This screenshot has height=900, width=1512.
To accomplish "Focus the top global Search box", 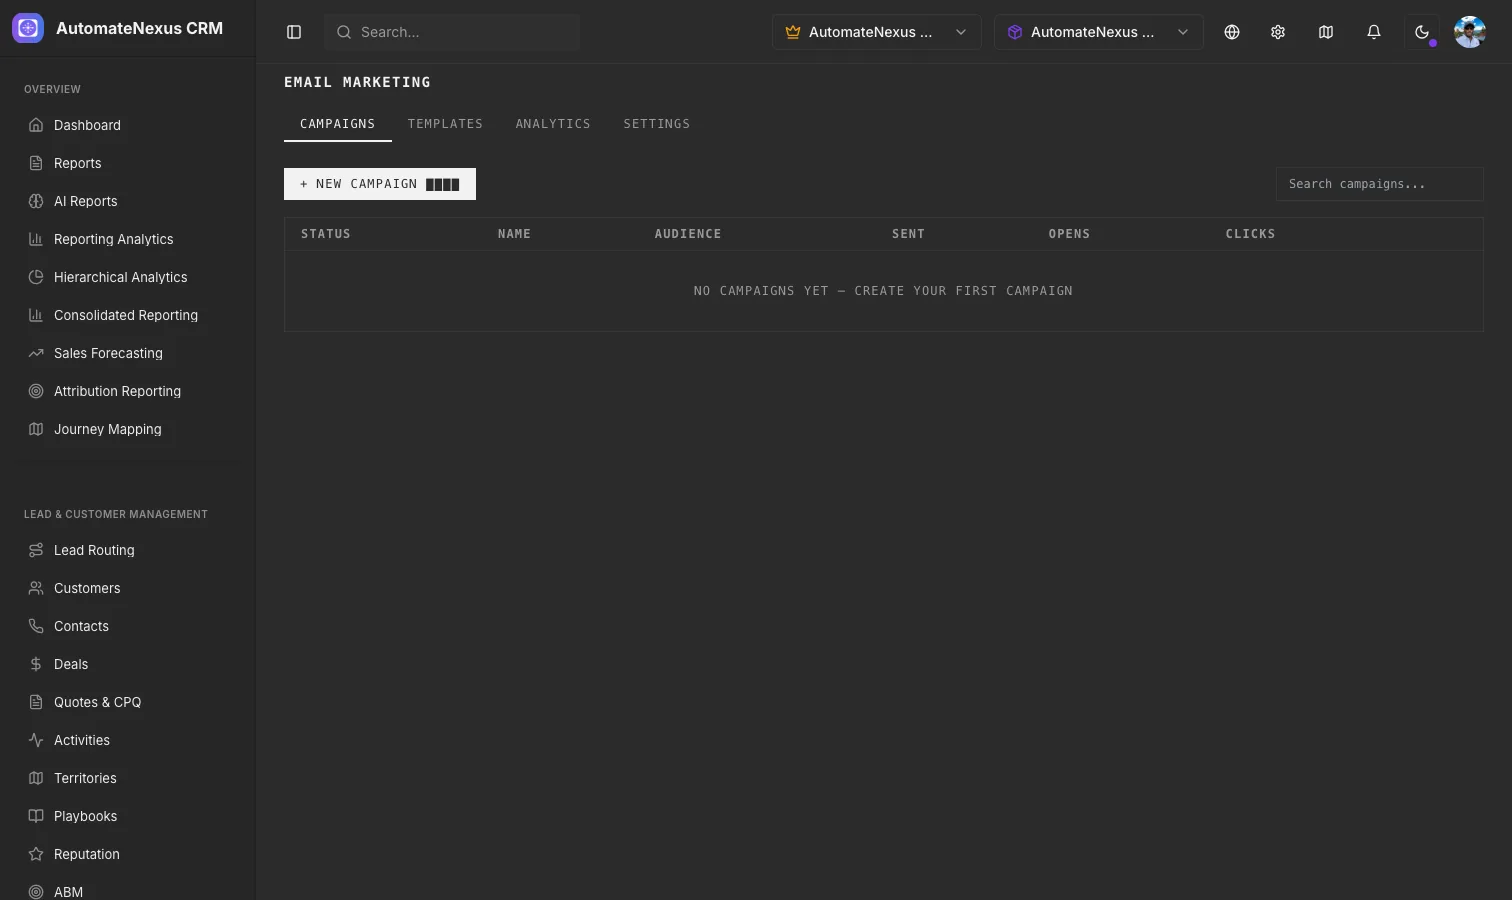I will click(x=452, y=32).
